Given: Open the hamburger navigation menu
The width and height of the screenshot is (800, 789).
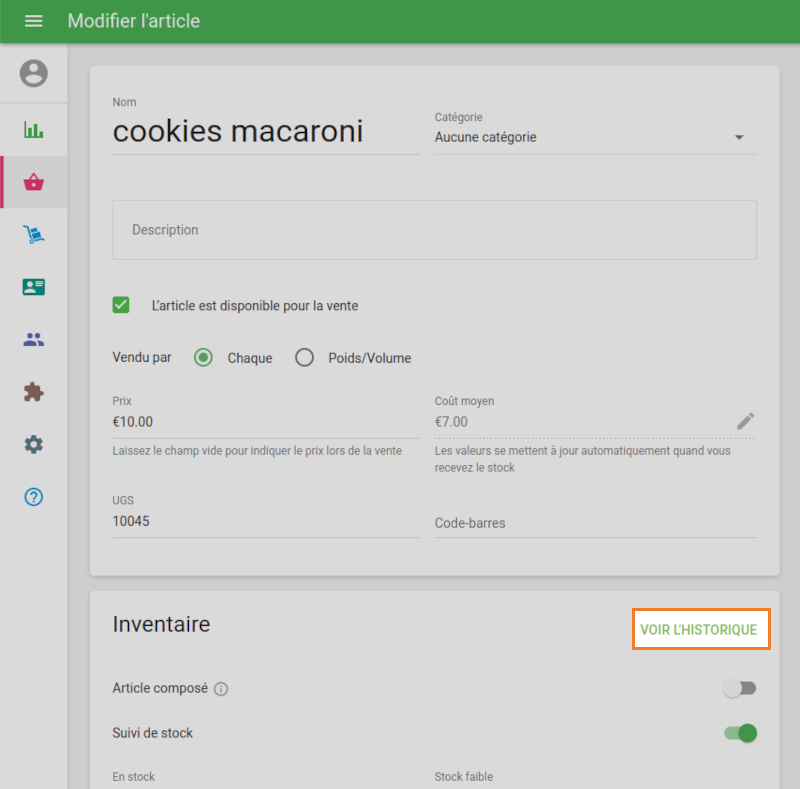Looking at the screenshot, I should pyautogui.click(x=34, y=21).
